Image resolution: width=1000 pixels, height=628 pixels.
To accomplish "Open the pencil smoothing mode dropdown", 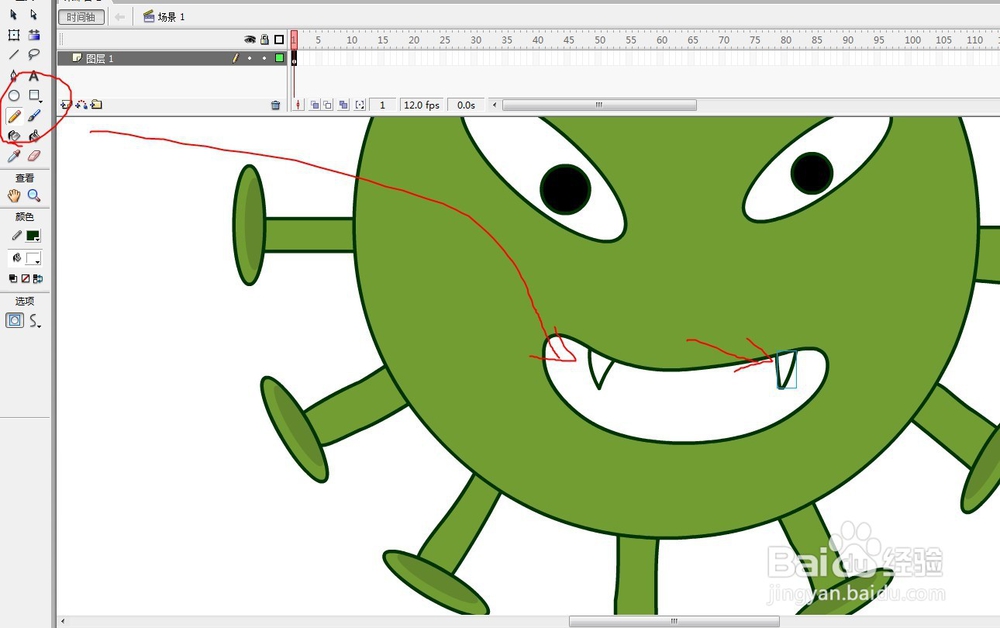I will pos(35,321).
